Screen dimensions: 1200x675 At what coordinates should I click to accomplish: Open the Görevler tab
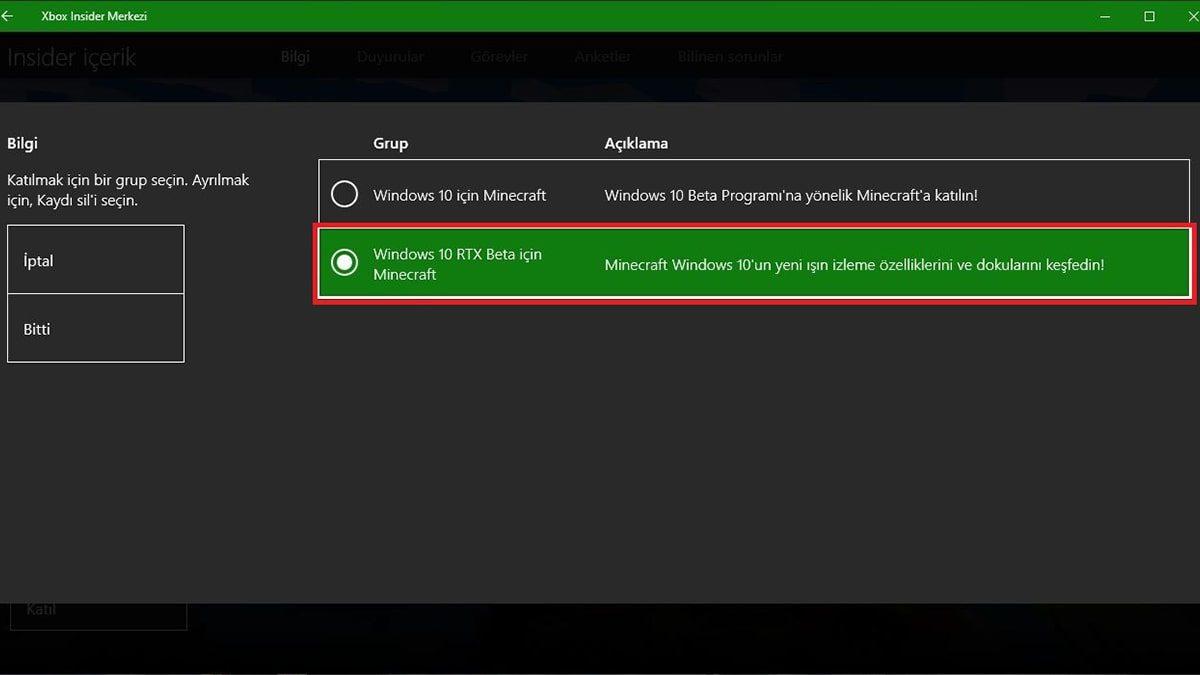coord(498,57)
